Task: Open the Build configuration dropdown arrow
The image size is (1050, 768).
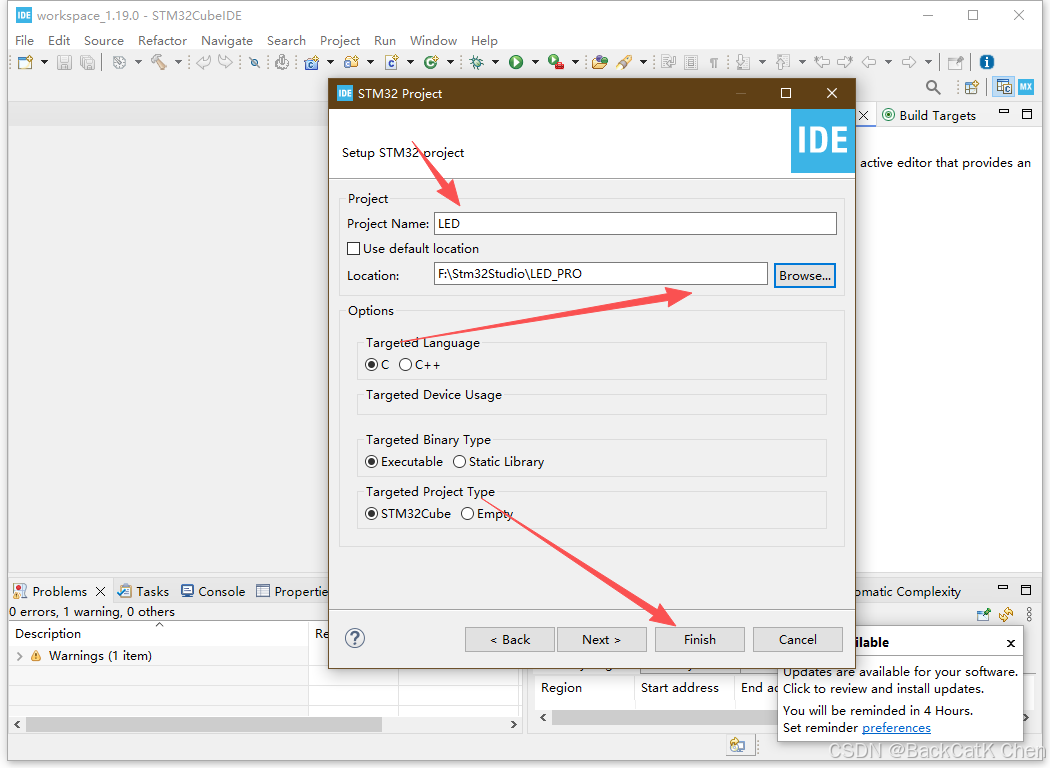Action: point(138,62)
